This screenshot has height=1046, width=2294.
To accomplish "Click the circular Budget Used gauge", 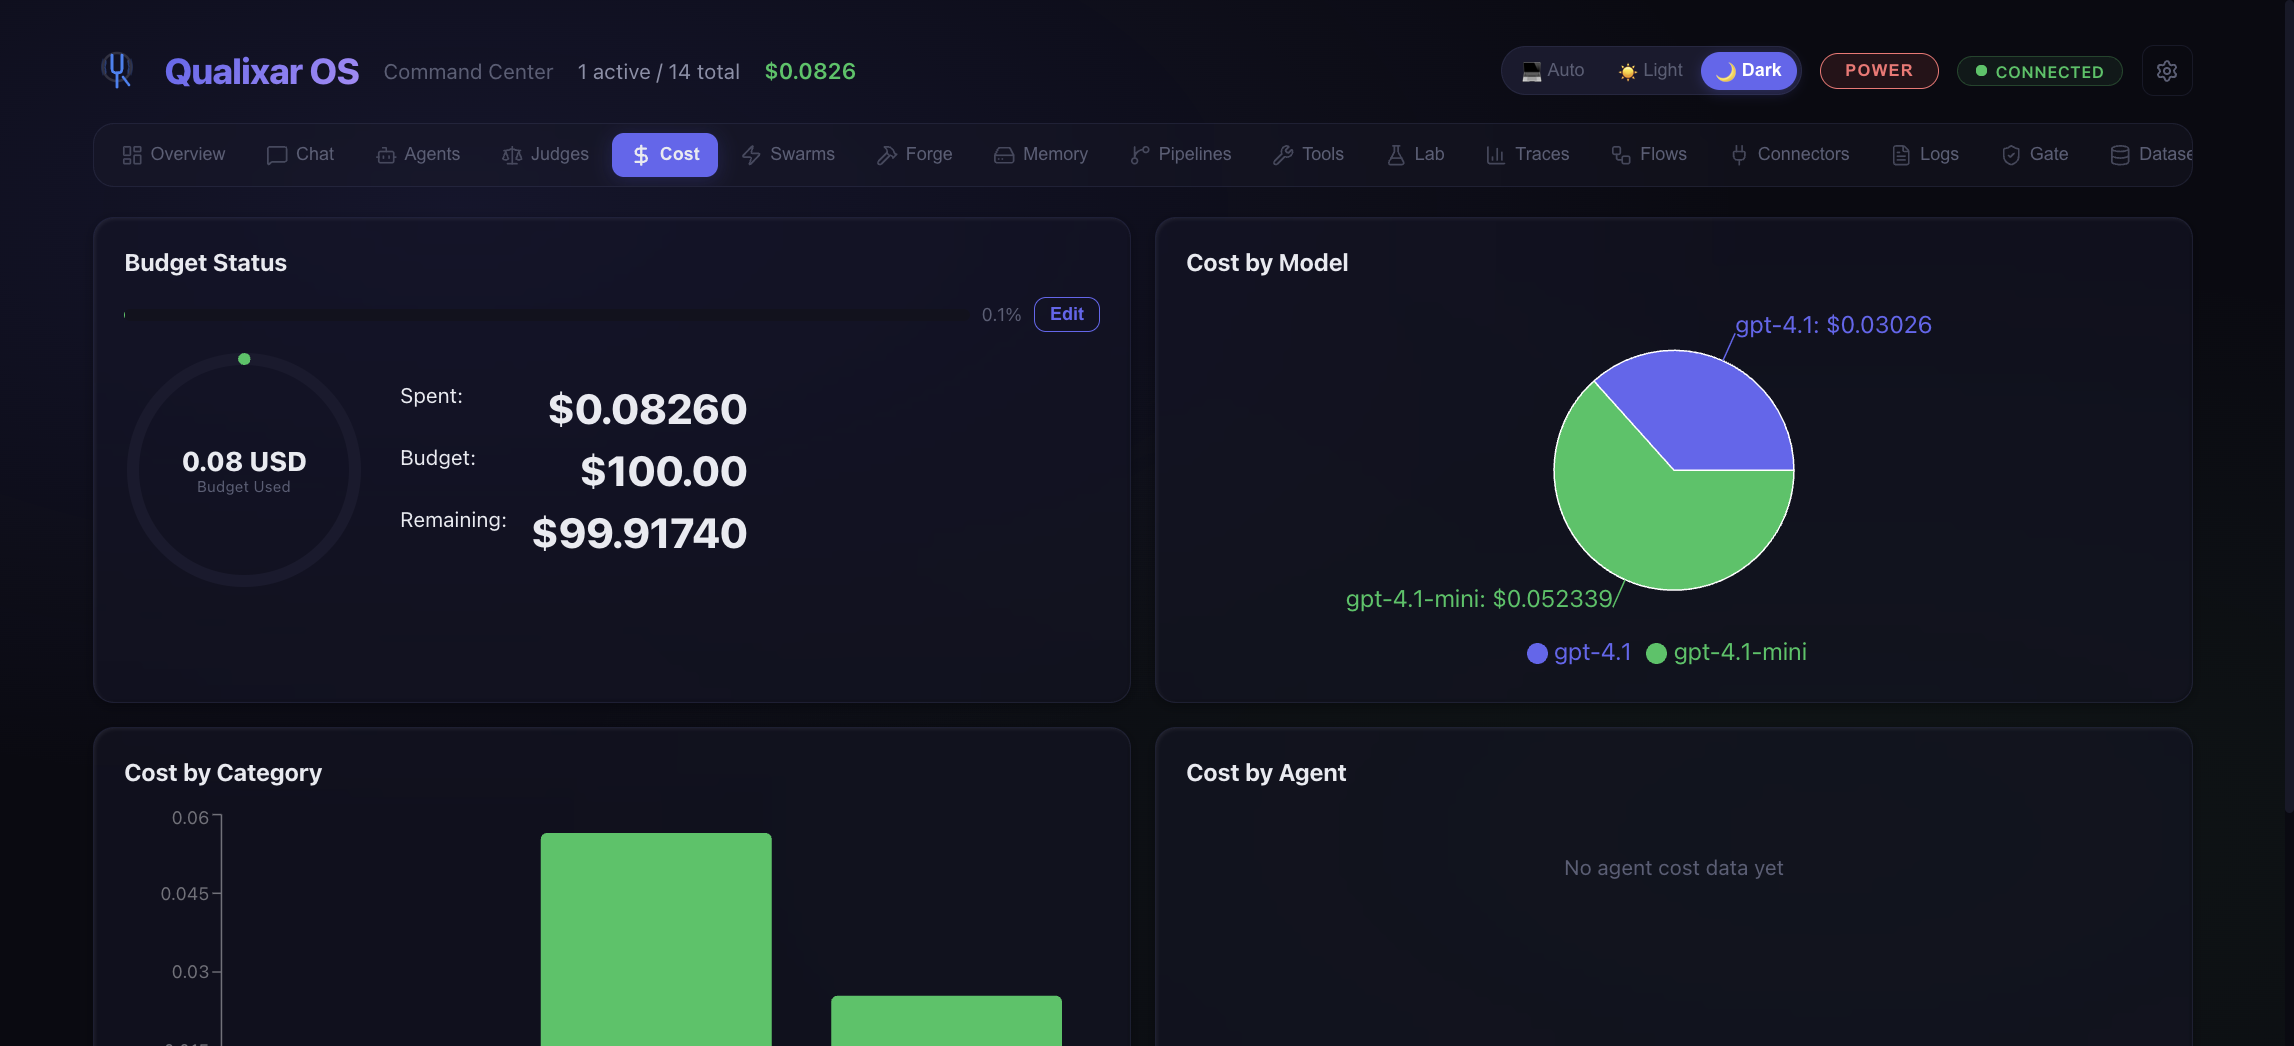I will click(244, 470).
